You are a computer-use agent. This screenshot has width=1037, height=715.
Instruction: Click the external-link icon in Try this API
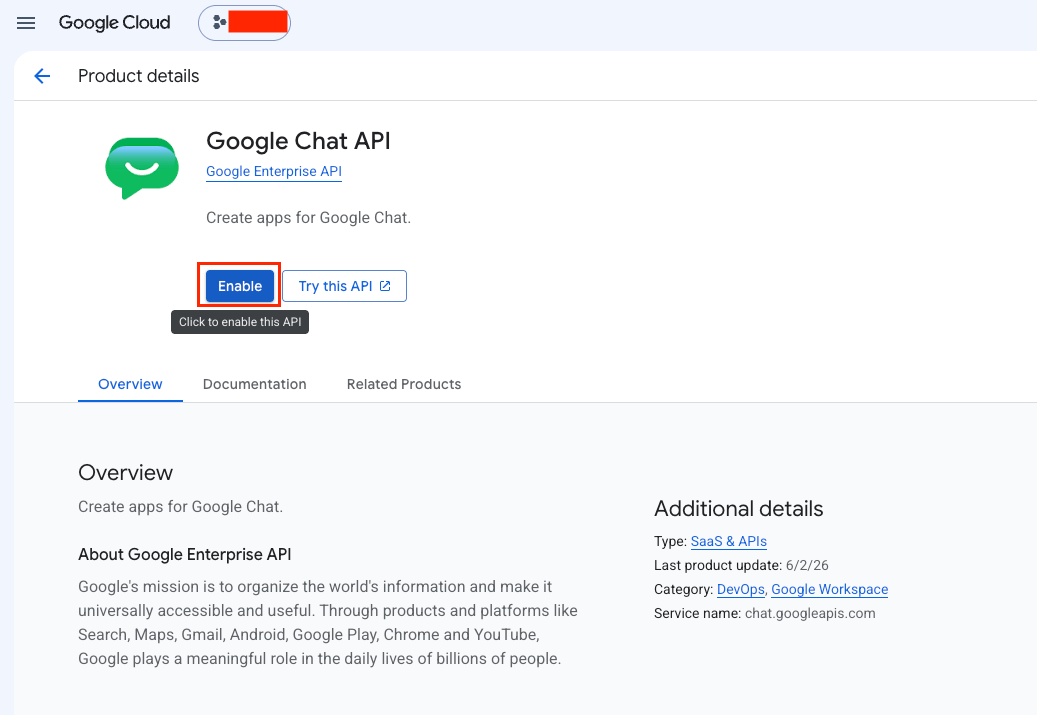coord(385,286)
